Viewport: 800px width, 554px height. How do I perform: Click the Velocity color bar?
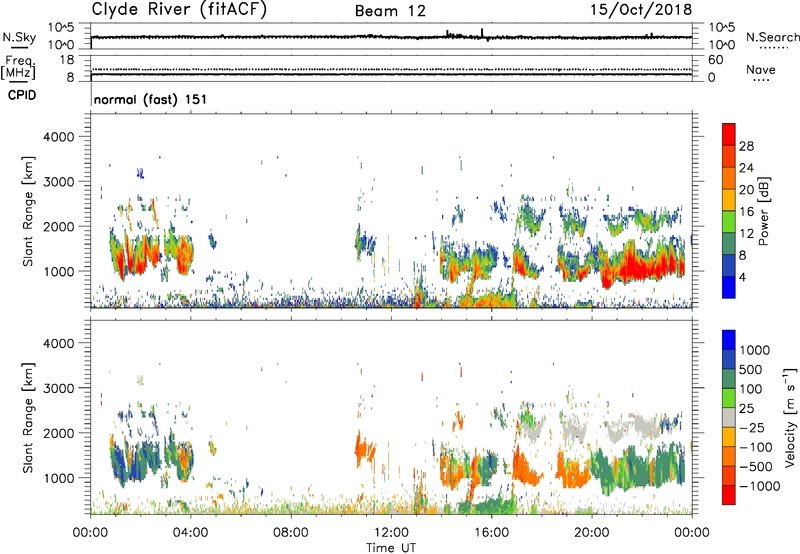[x=729, y=417]
